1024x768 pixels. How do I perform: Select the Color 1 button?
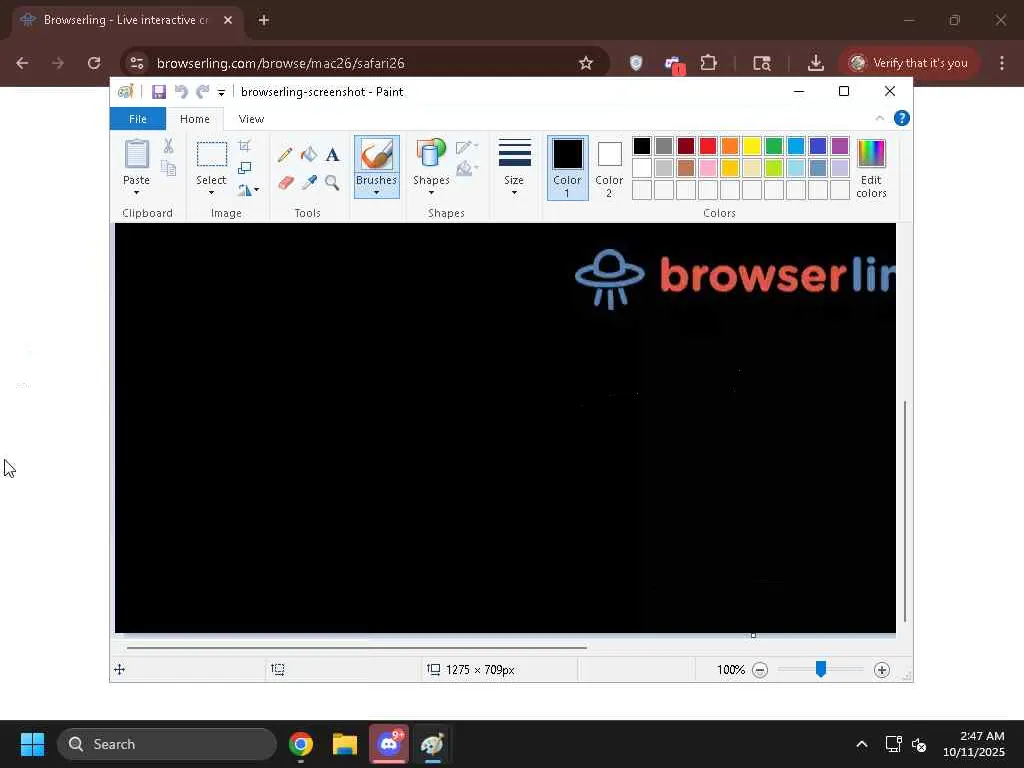click(568, 168)
